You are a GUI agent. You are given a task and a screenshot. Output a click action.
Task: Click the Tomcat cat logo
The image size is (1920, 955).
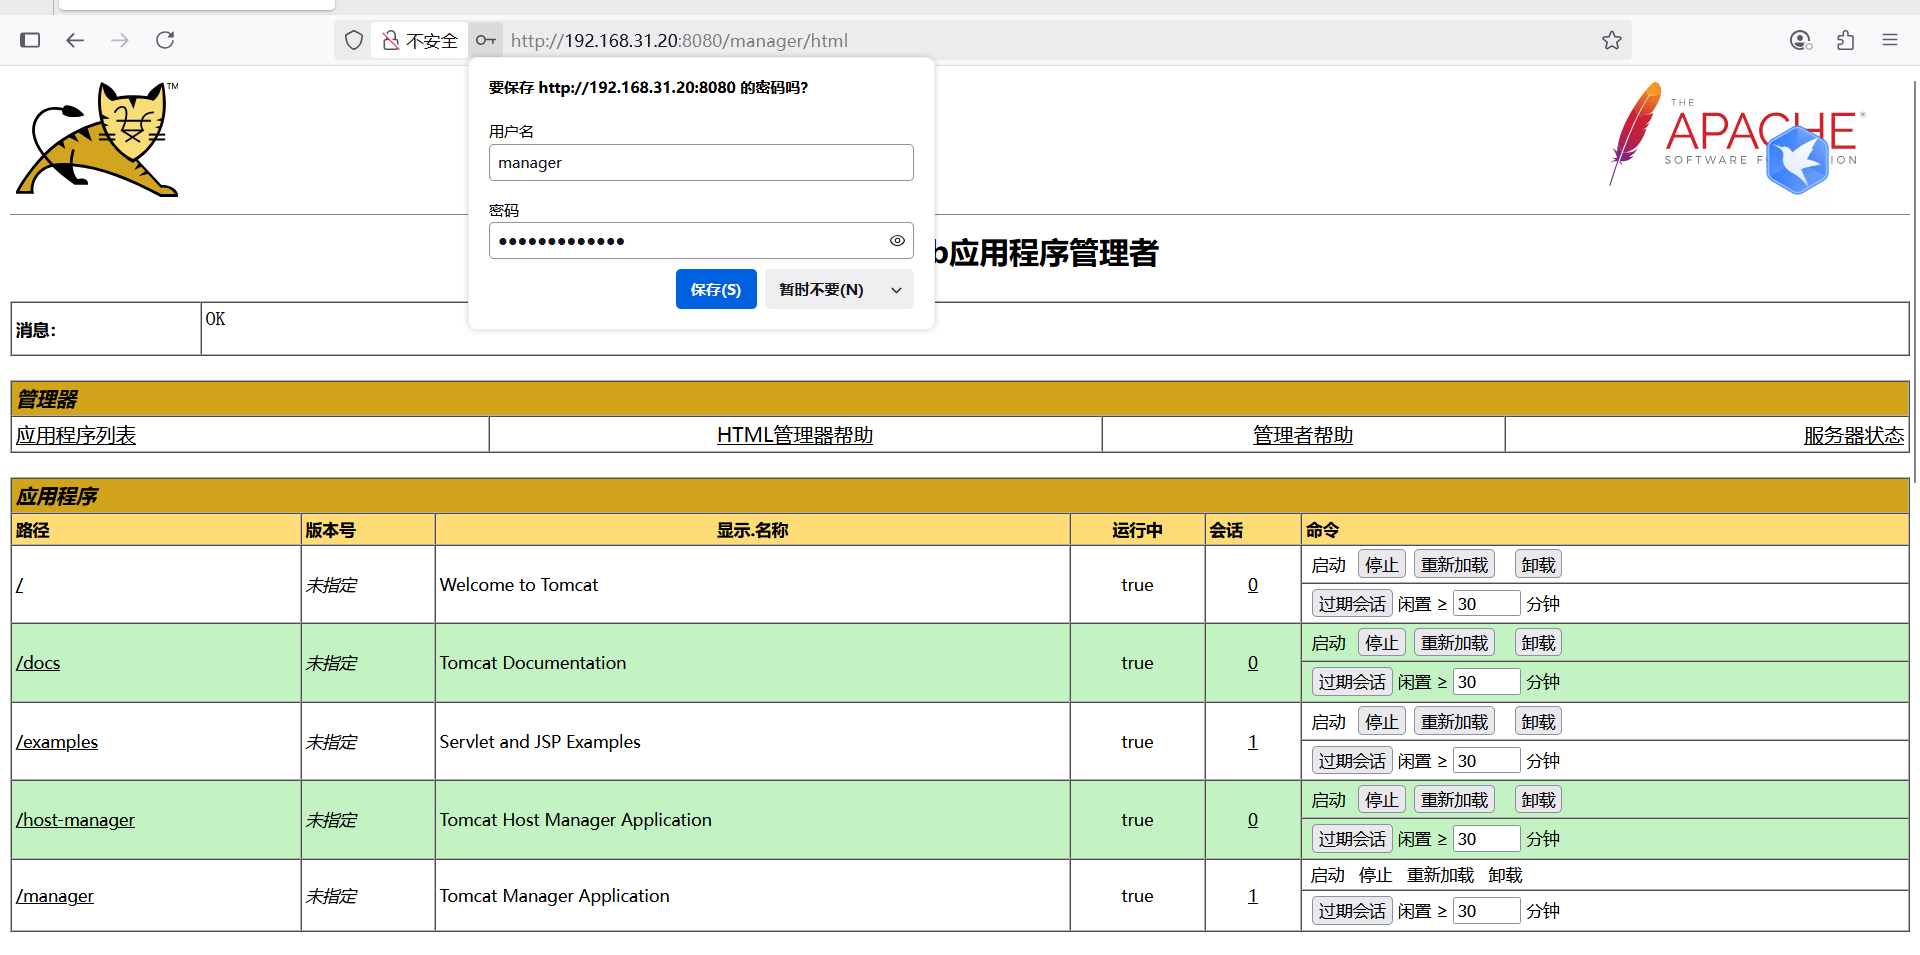pos(97,139)
